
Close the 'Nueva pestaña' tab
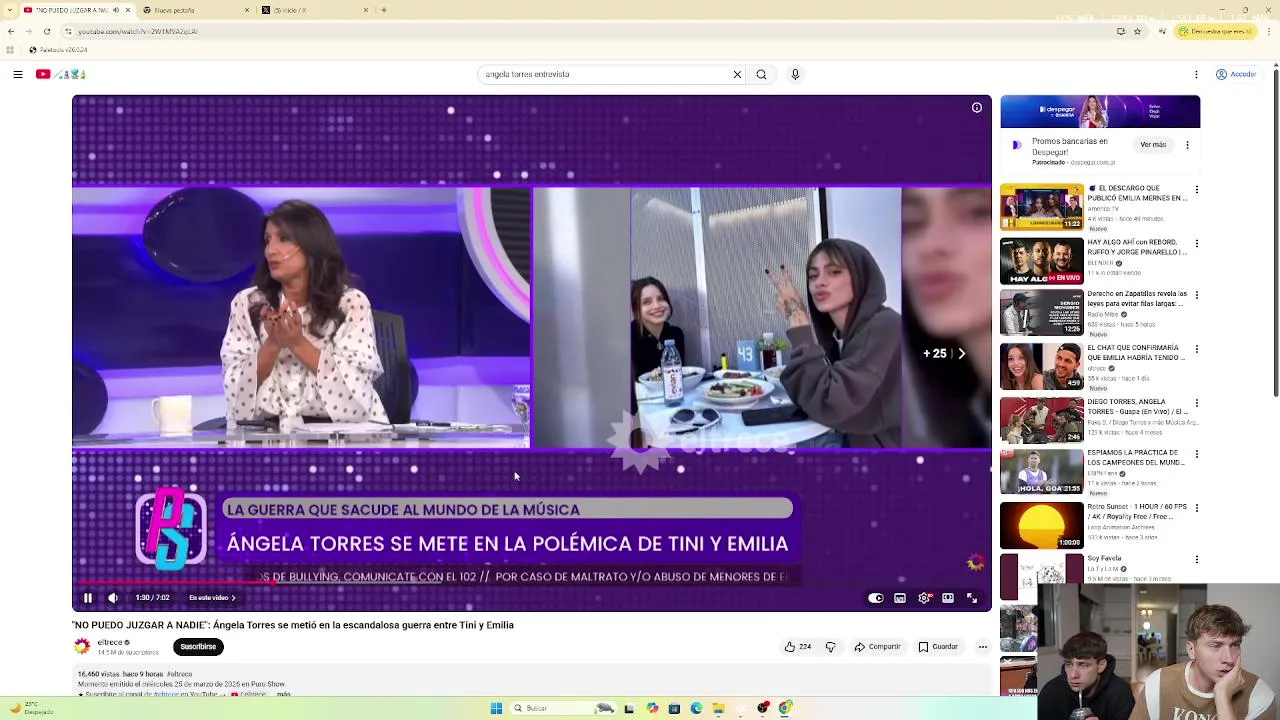coord(247,10)
